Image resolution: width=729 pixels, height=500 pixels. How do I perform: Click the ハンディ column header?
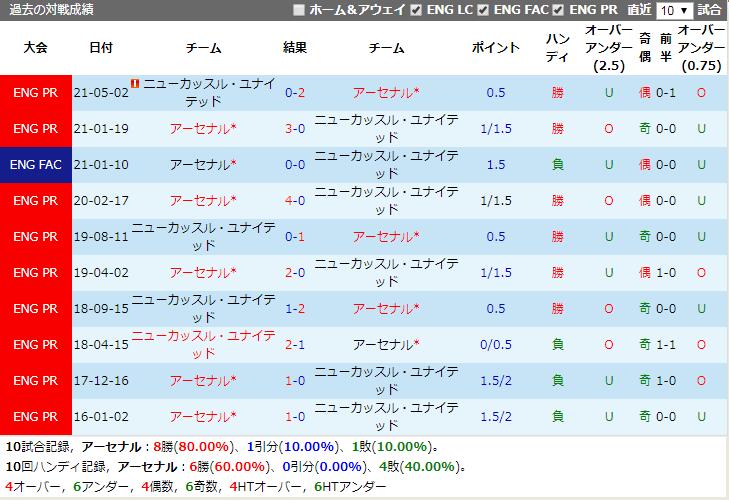(x=557, y=47)
